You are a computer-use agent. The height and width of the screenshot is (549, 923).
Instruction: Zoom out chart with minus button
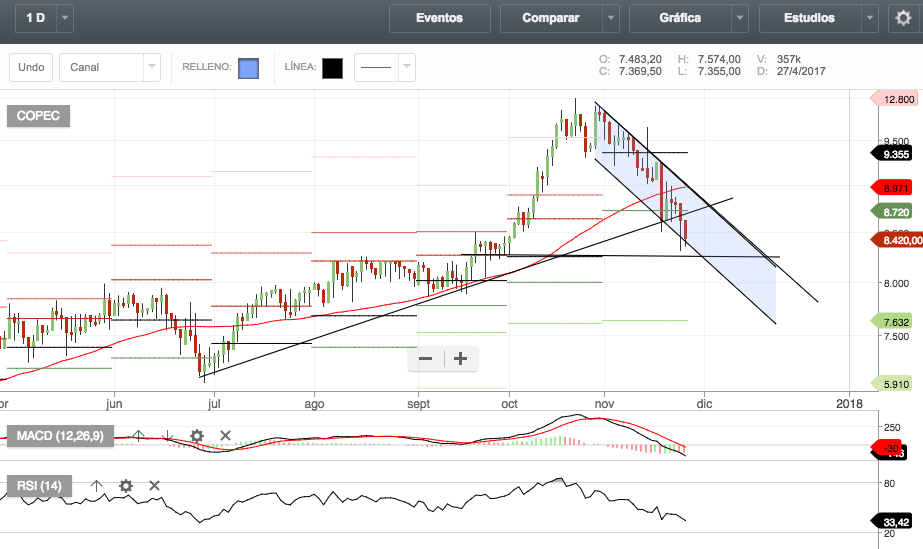426,358
